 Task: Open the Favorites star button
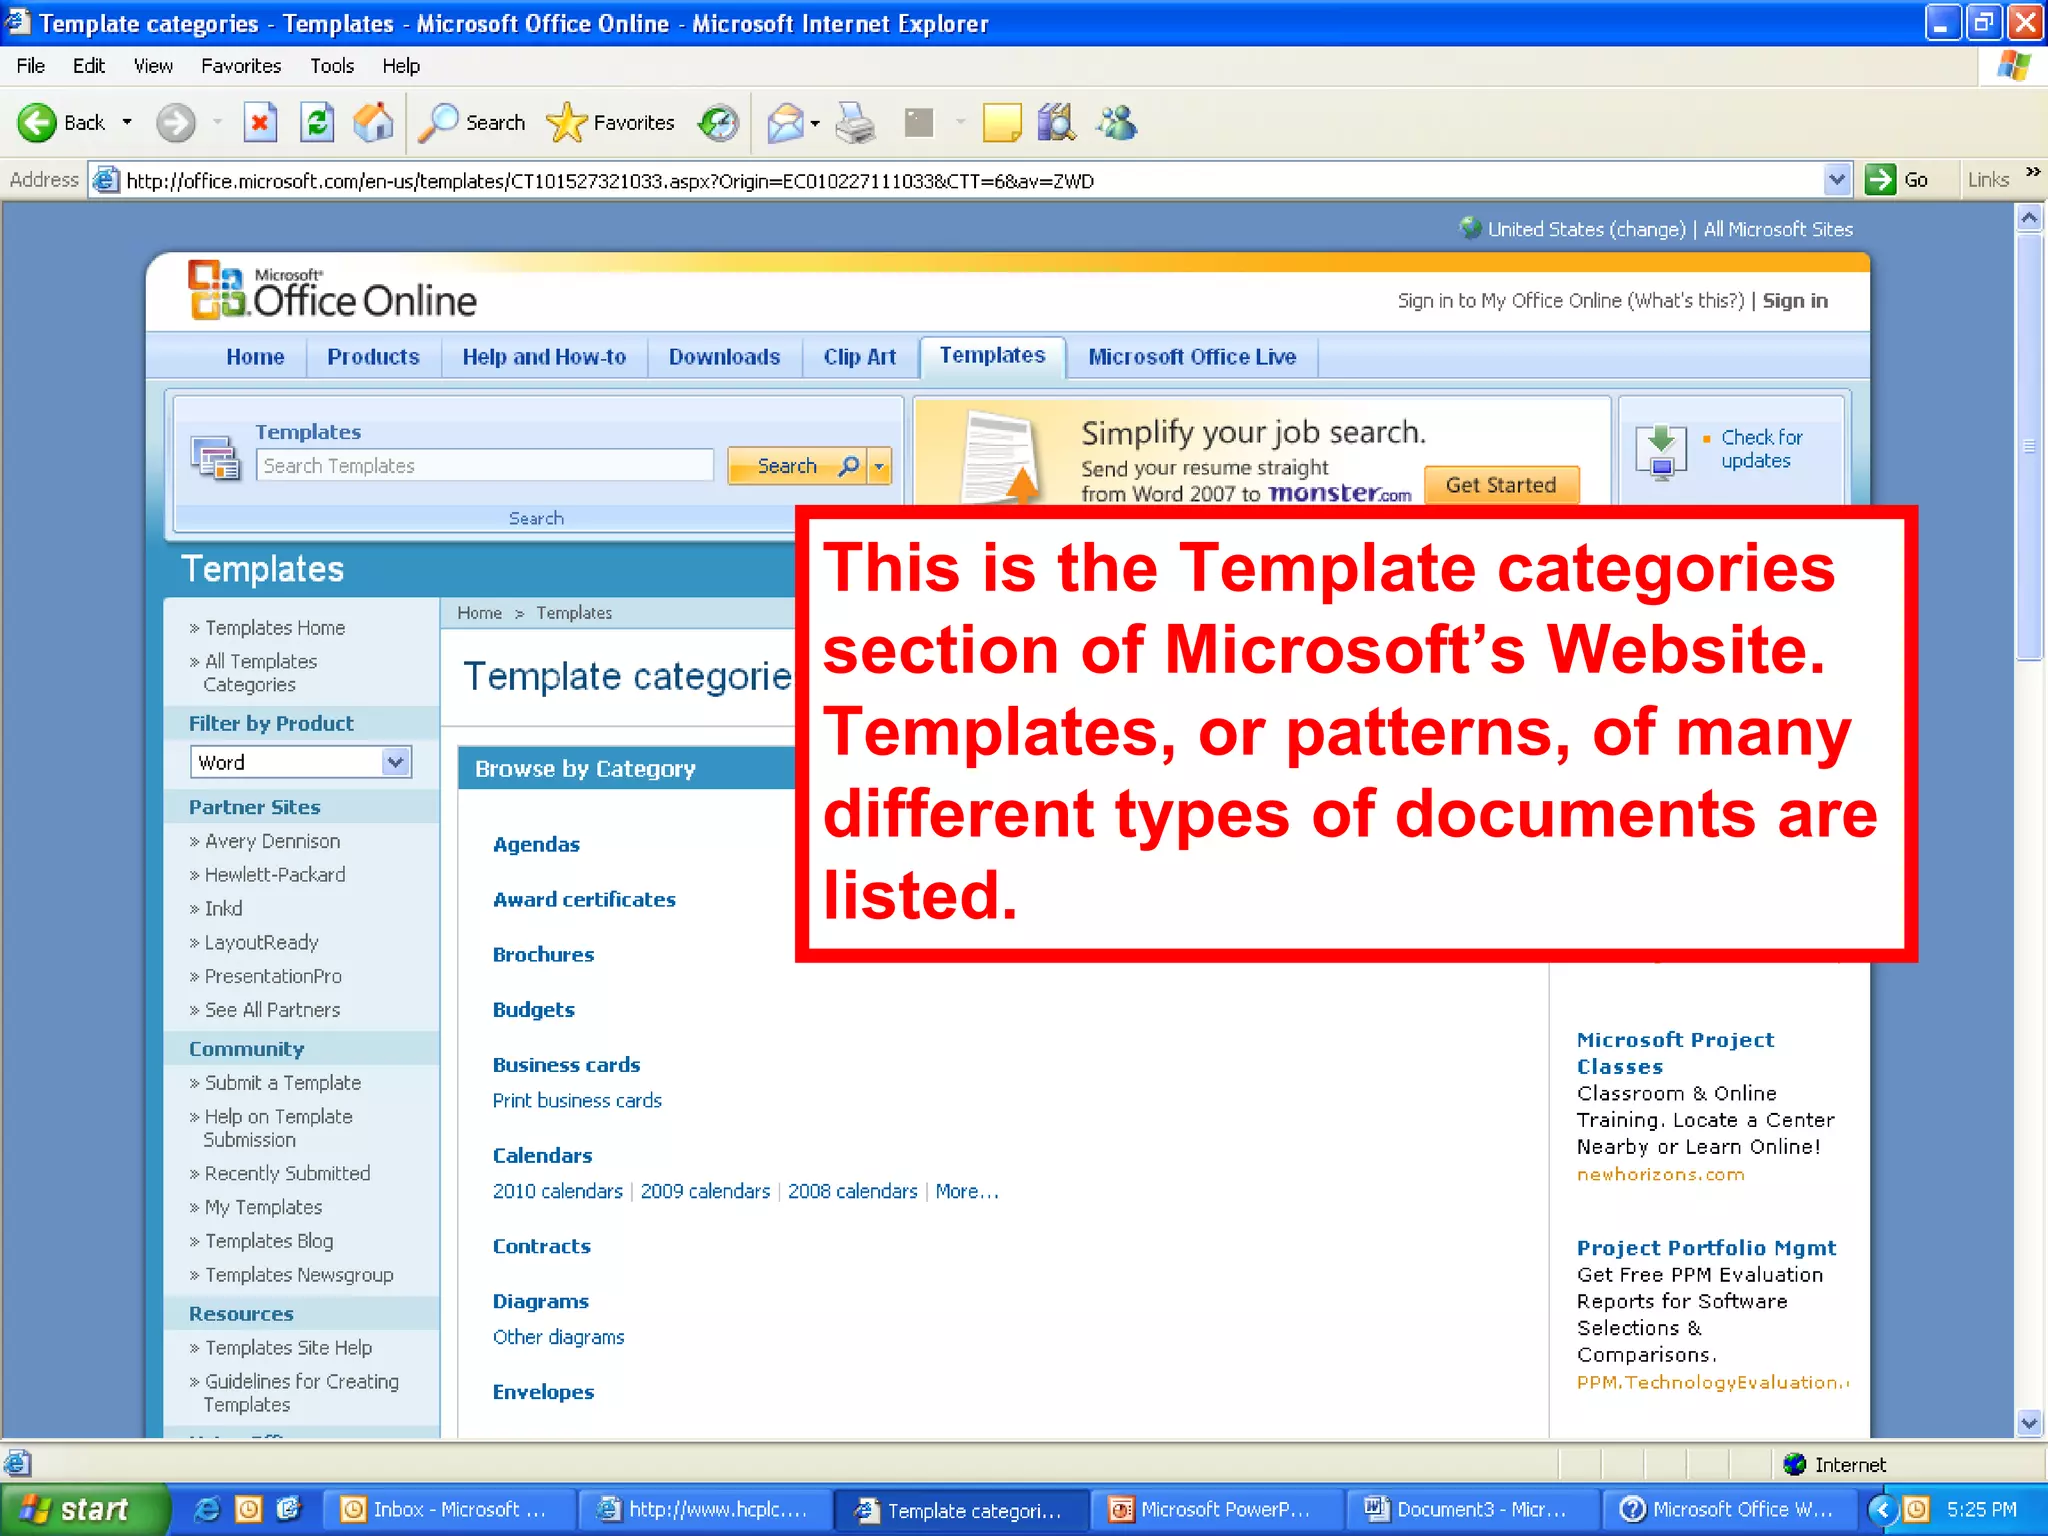click(611, 123)
